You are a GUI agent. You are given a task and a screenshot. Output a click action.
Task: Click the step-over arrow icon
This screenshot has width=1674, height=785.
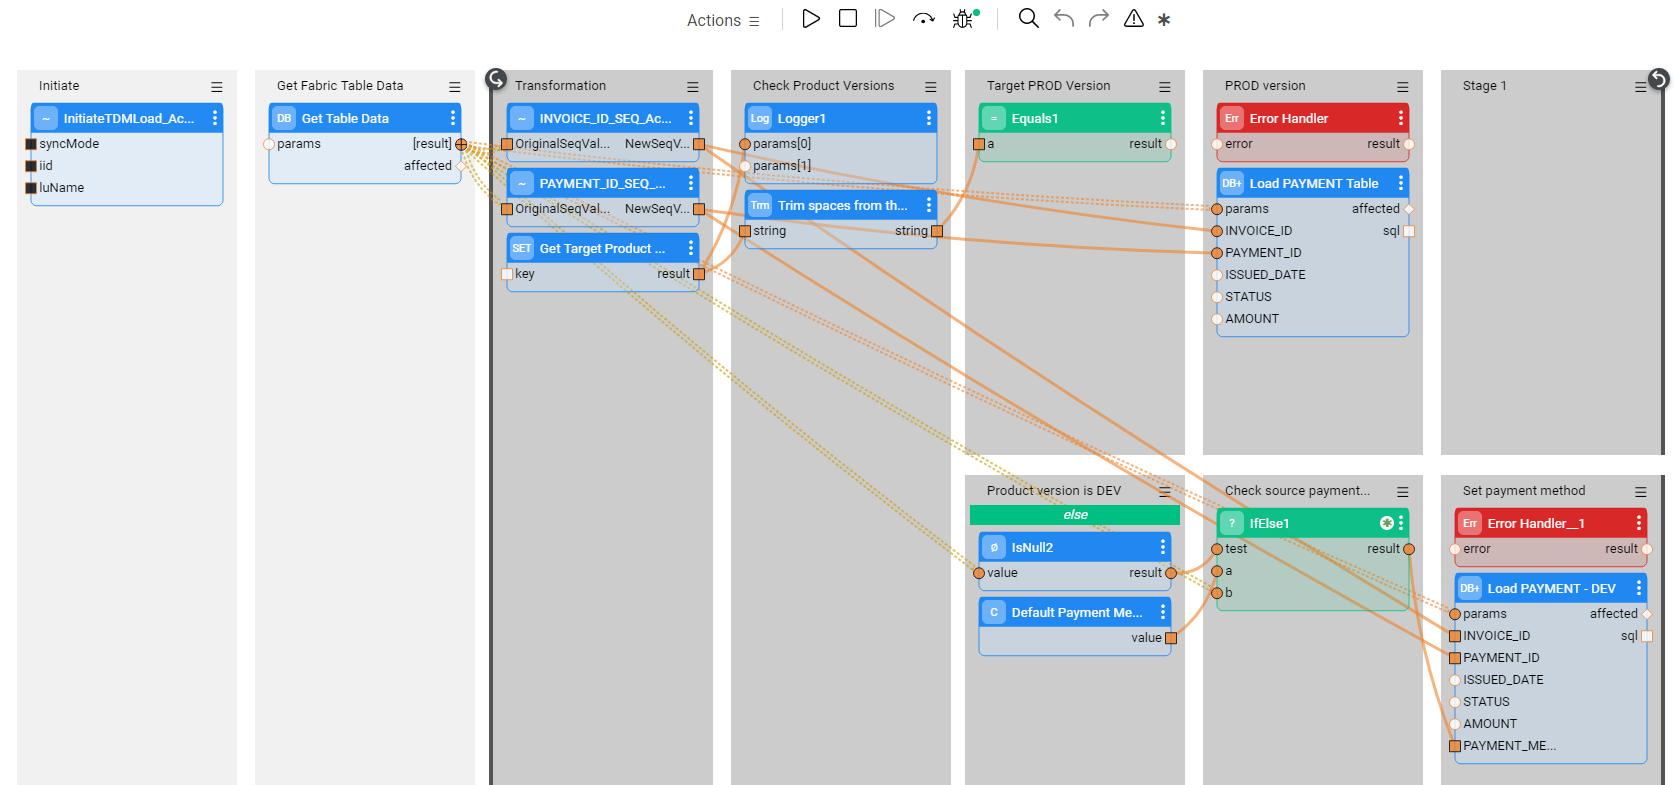(x=924, y=19)
